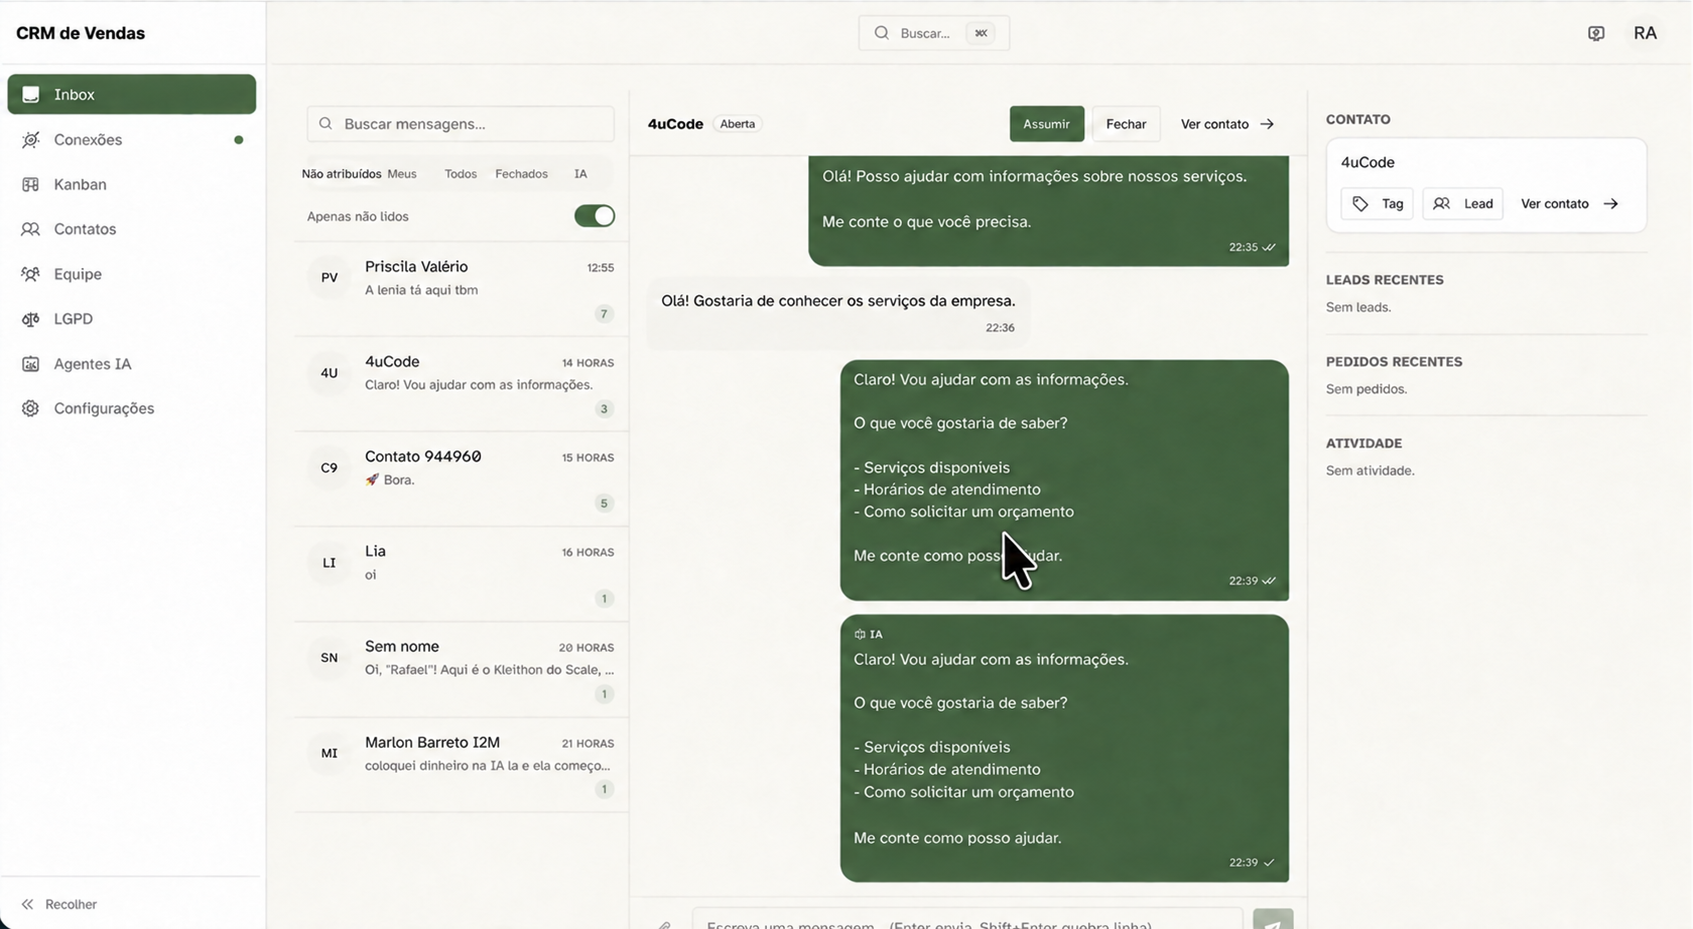Click the Fechar conversation button
Screen dimensions: 1693x929
tap(1126, 124)
